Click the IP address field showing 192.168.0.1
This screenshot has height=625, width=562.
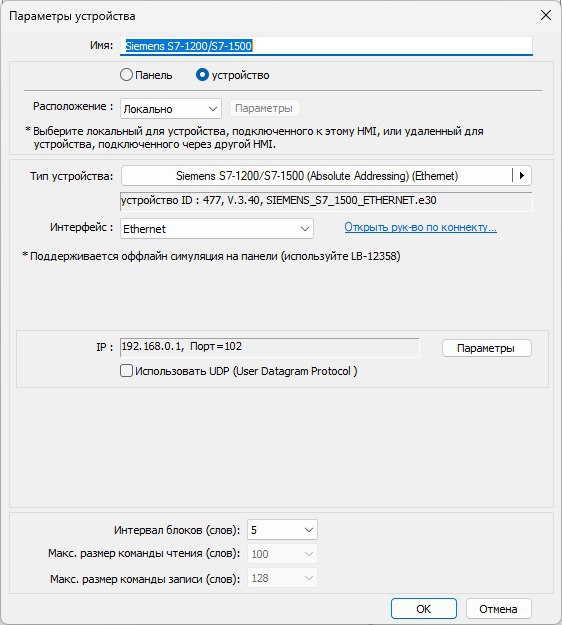(x=270, y=348)
